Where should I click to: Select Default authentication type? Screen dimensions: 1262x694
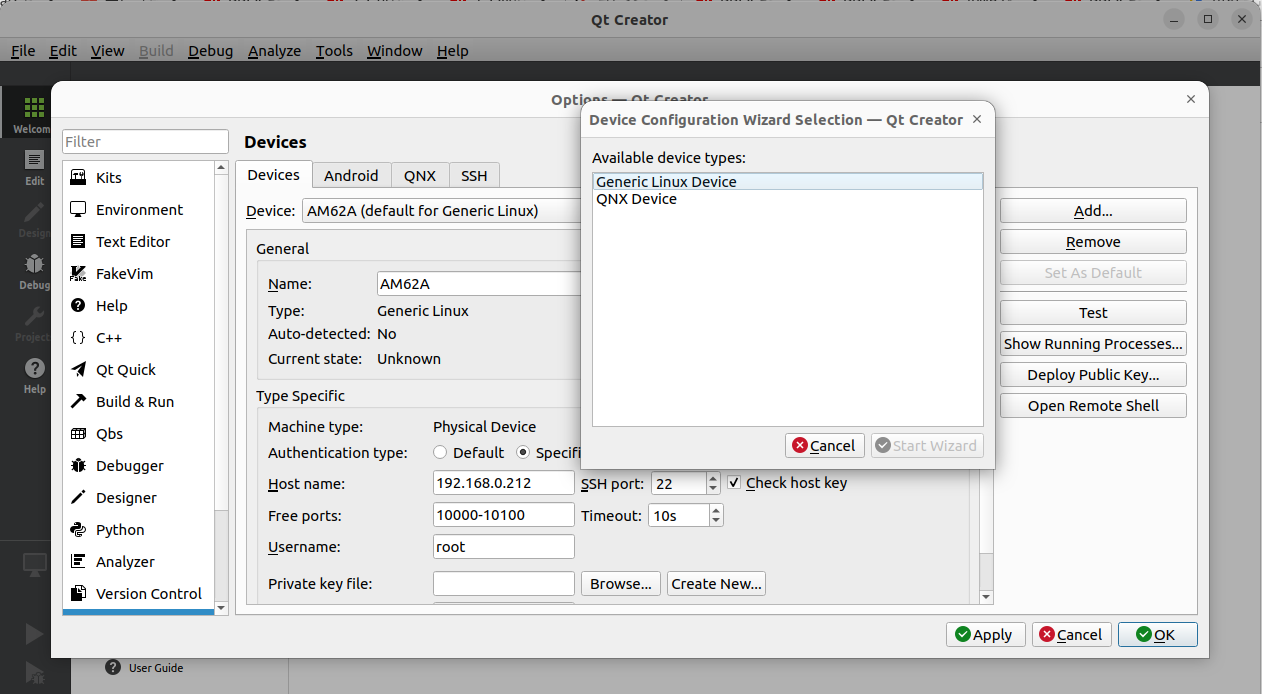(x=440, y=453)
